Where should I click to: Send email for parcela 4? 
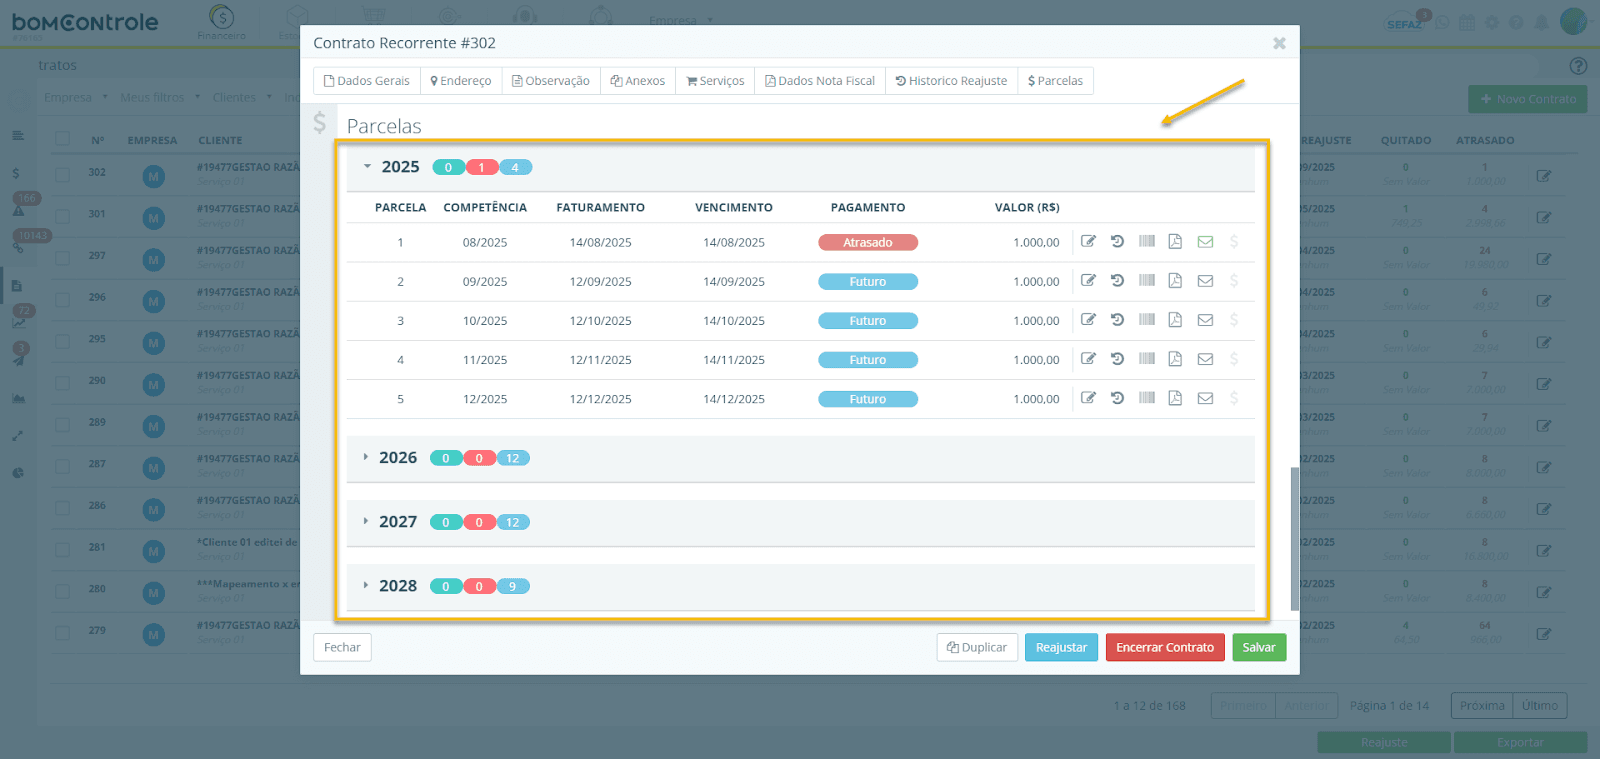pyautogui.click(x=1205, y=359)
